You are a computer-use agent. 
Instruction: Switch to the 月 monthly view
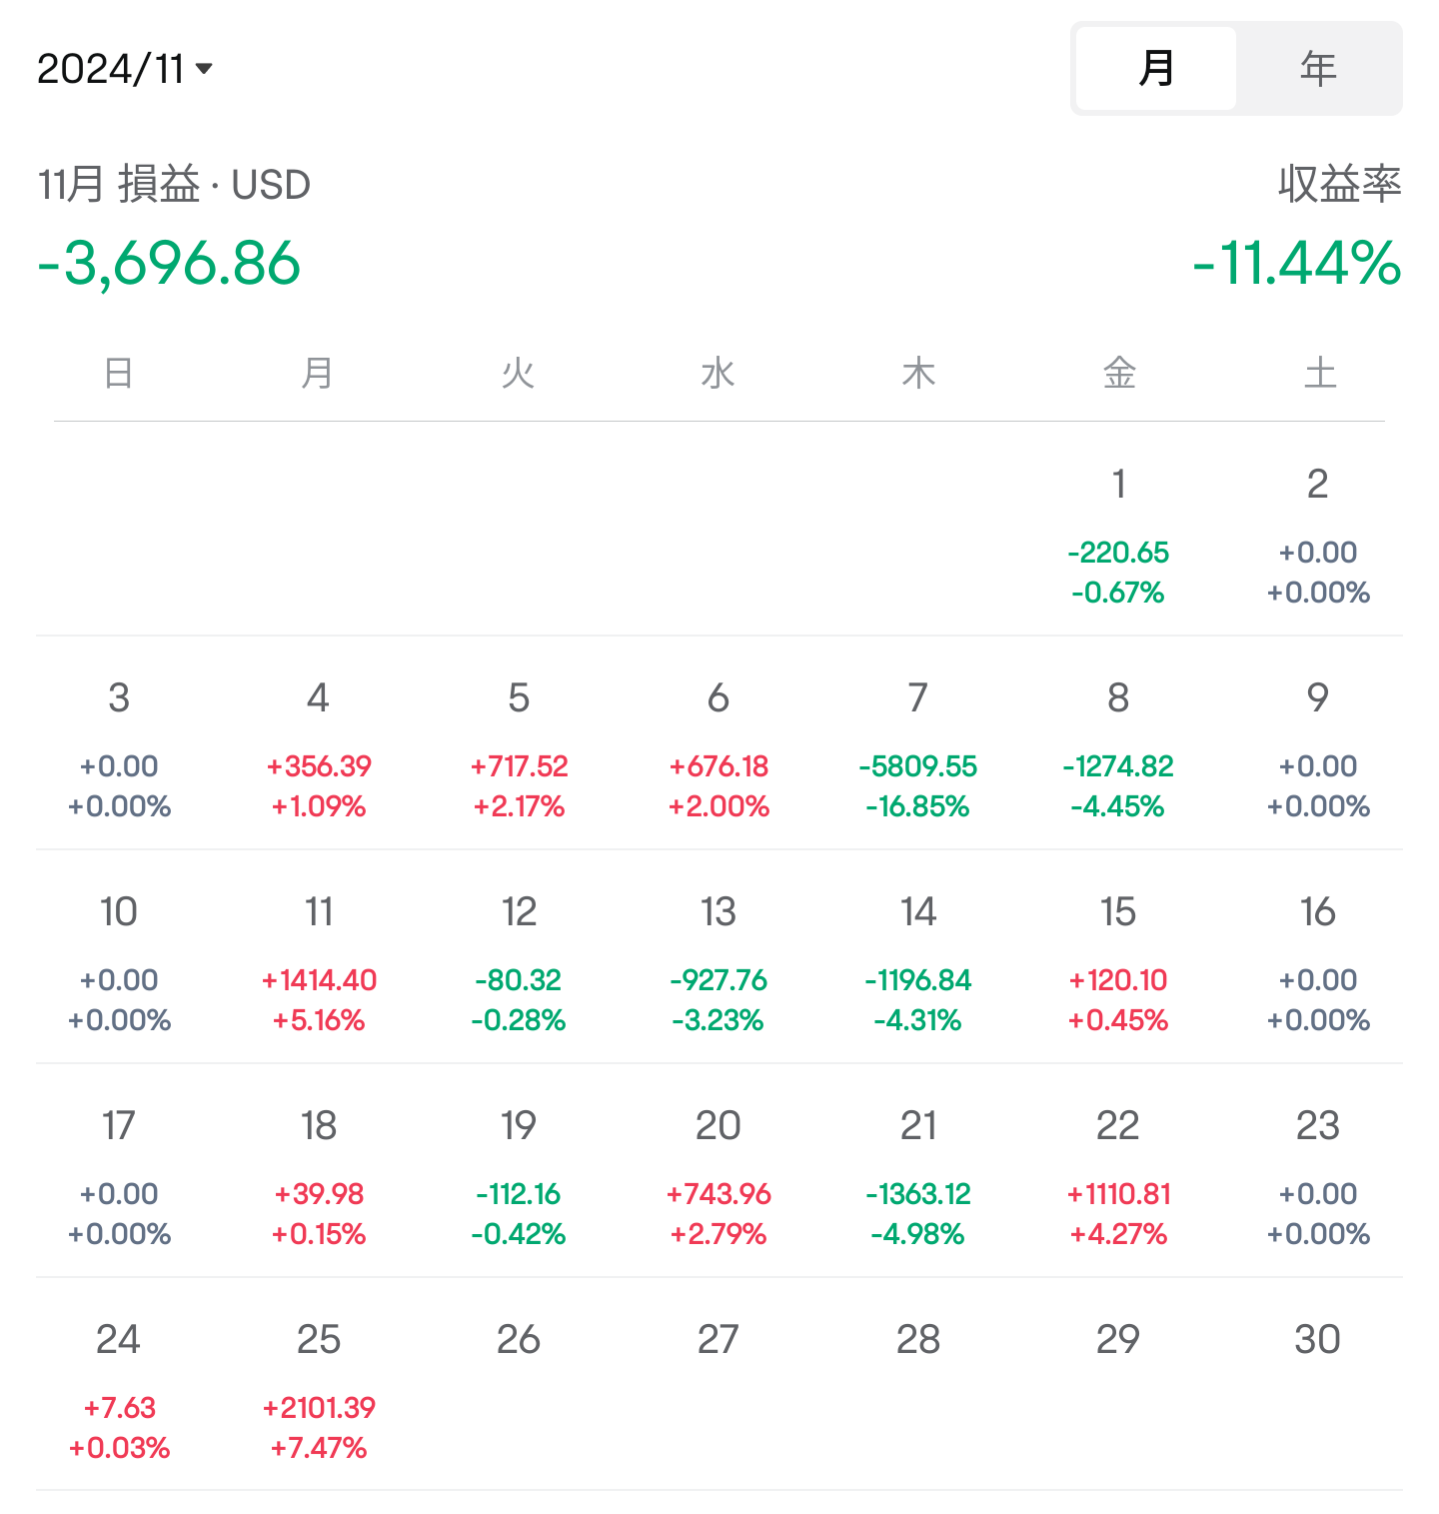point(1156,68)
